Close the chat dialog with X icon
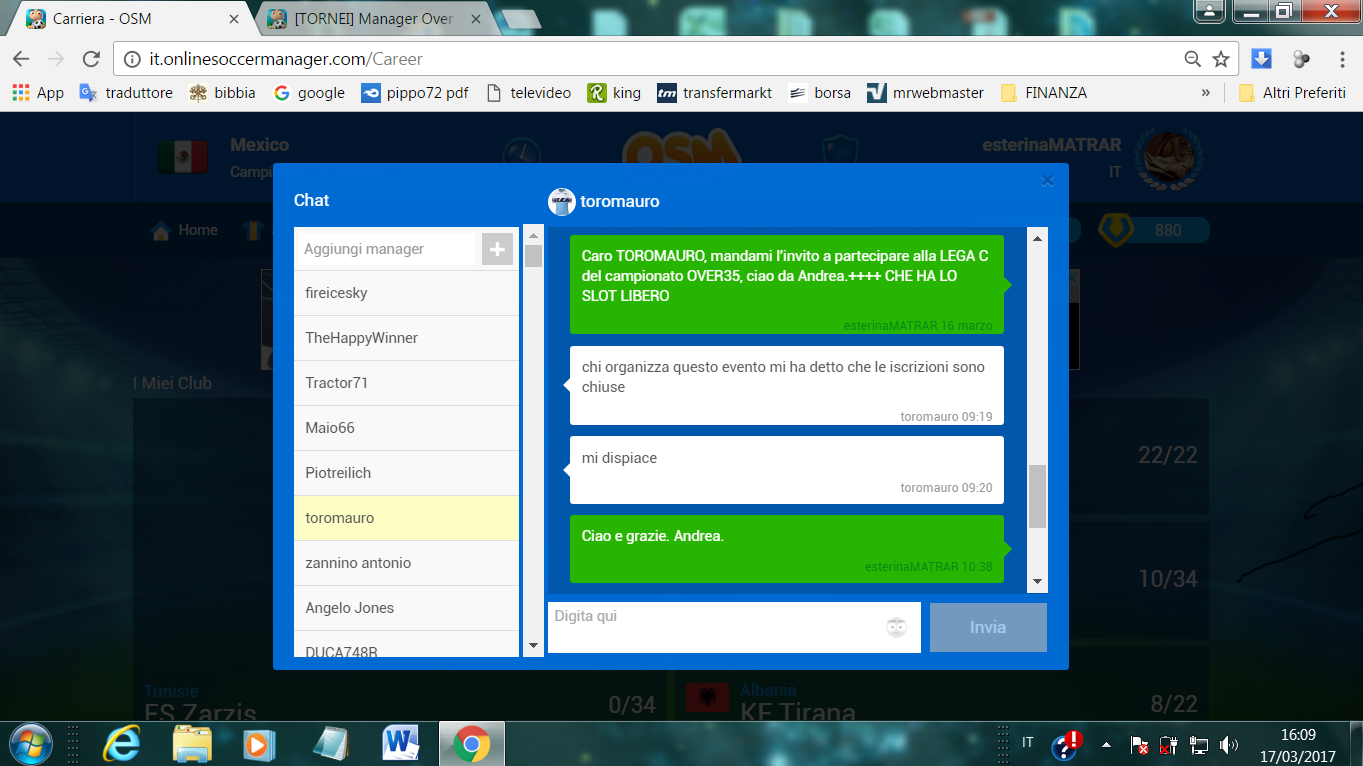Image resolution: width=1363 pixels, height=766 pixels. (x=1047, y=181)
